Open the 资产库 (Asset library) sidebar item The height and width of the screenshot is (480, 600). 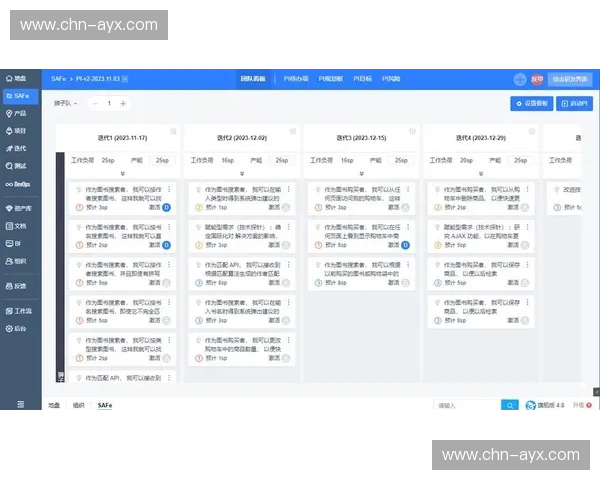[x=18, y=208]
